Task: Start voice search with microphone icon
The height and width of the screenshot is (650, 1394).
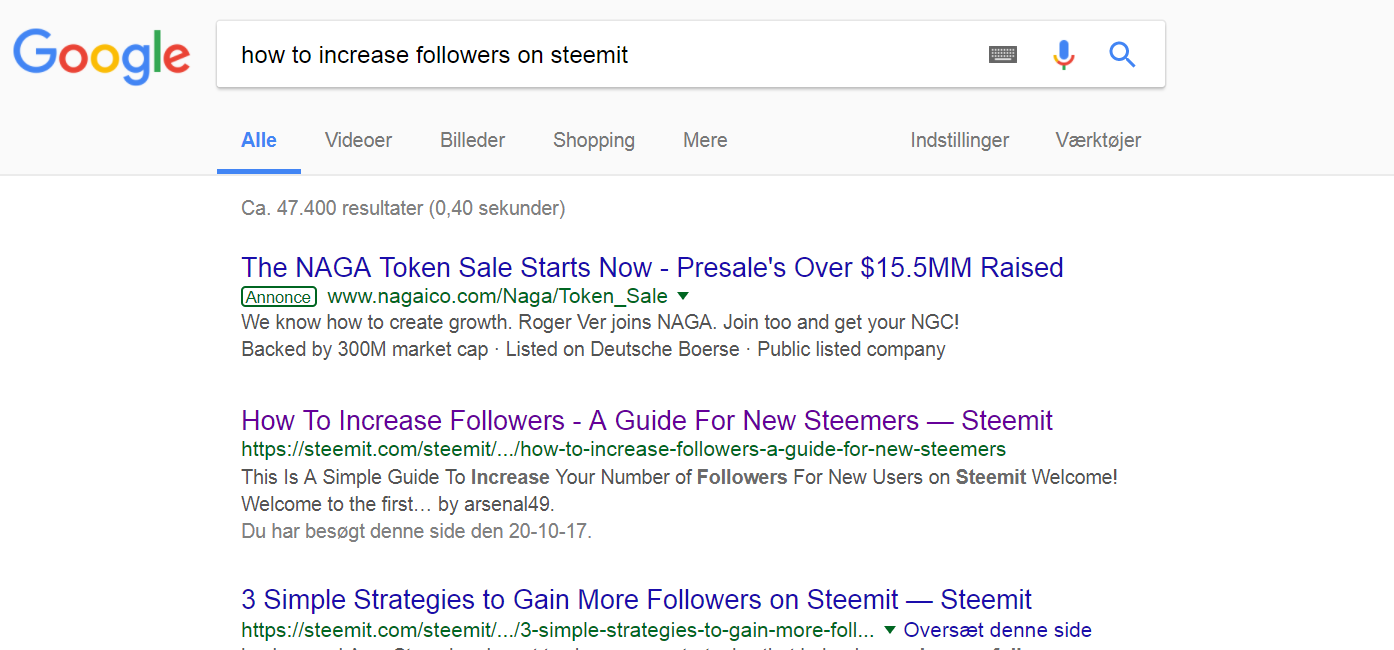Action: click(1064, 55)
